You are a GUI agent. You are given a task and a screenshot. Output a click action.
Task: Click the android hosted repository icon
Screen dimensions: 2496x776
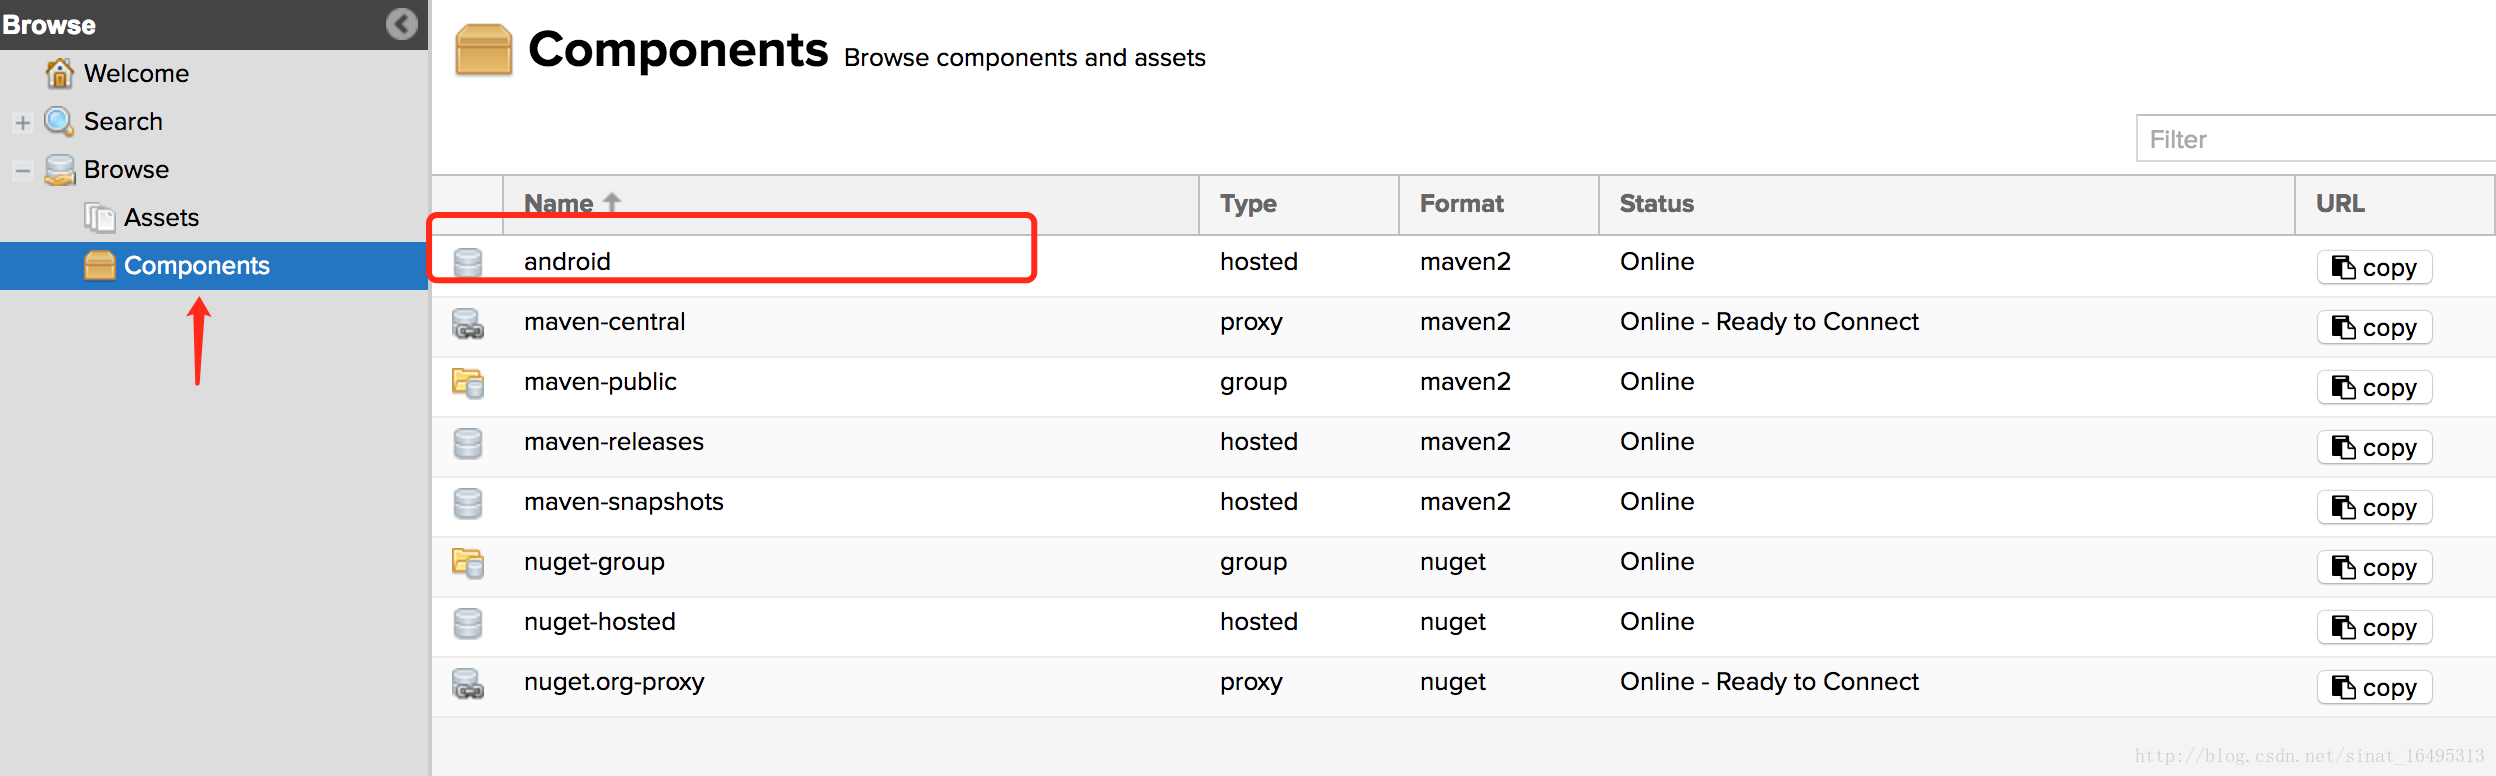pos(468,262)
